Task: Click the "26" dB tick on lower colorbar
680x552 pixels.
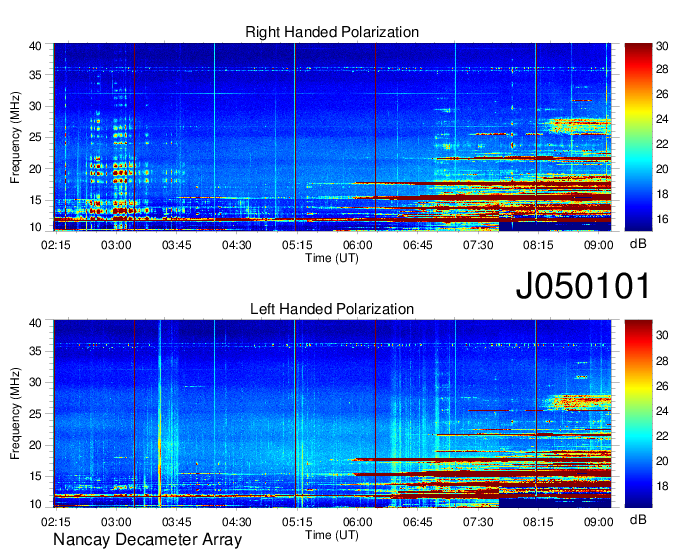Action: click(x=662, y=386)
